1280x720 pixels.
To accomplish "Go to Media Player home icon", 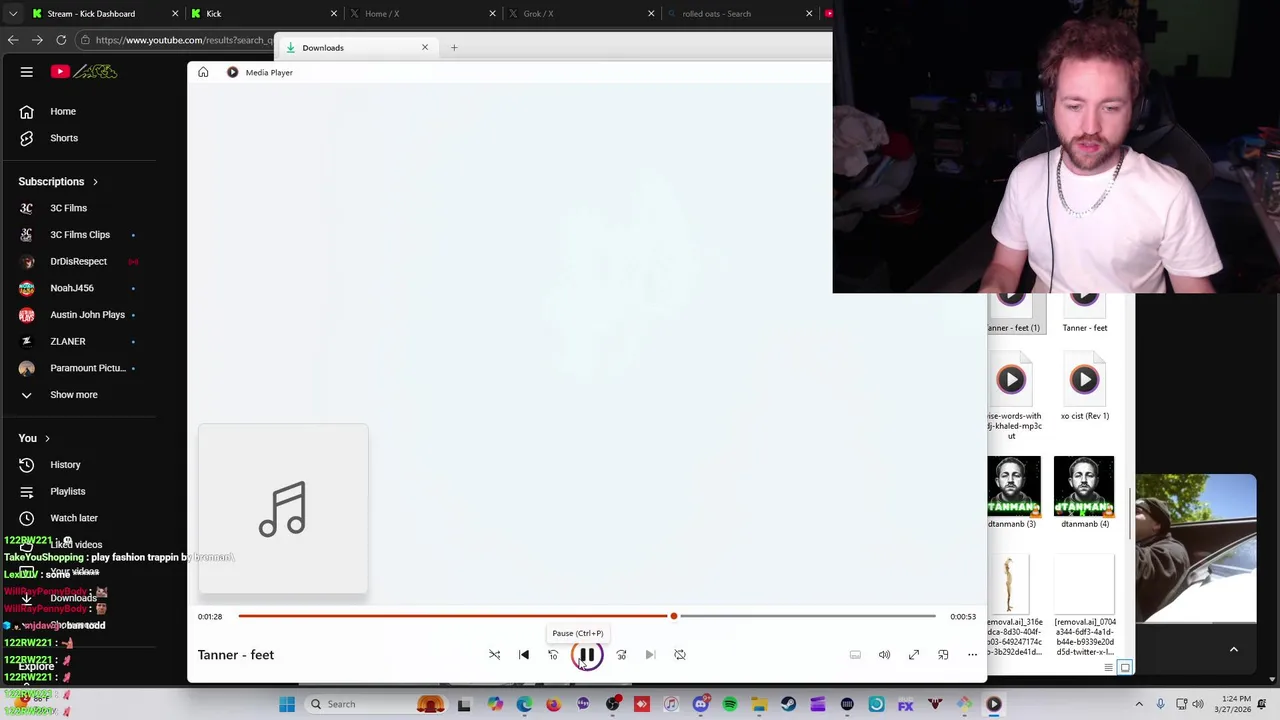I will [x=203, y=72].
